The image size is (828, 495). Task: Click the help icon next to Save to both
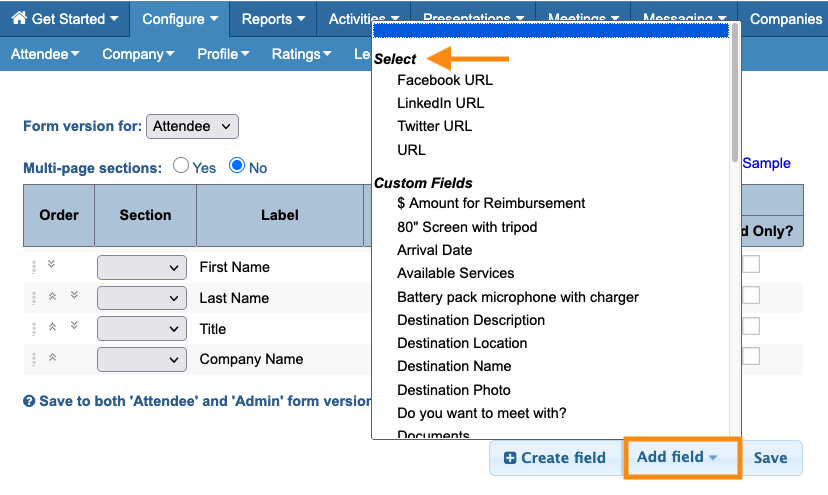(29, 401)
